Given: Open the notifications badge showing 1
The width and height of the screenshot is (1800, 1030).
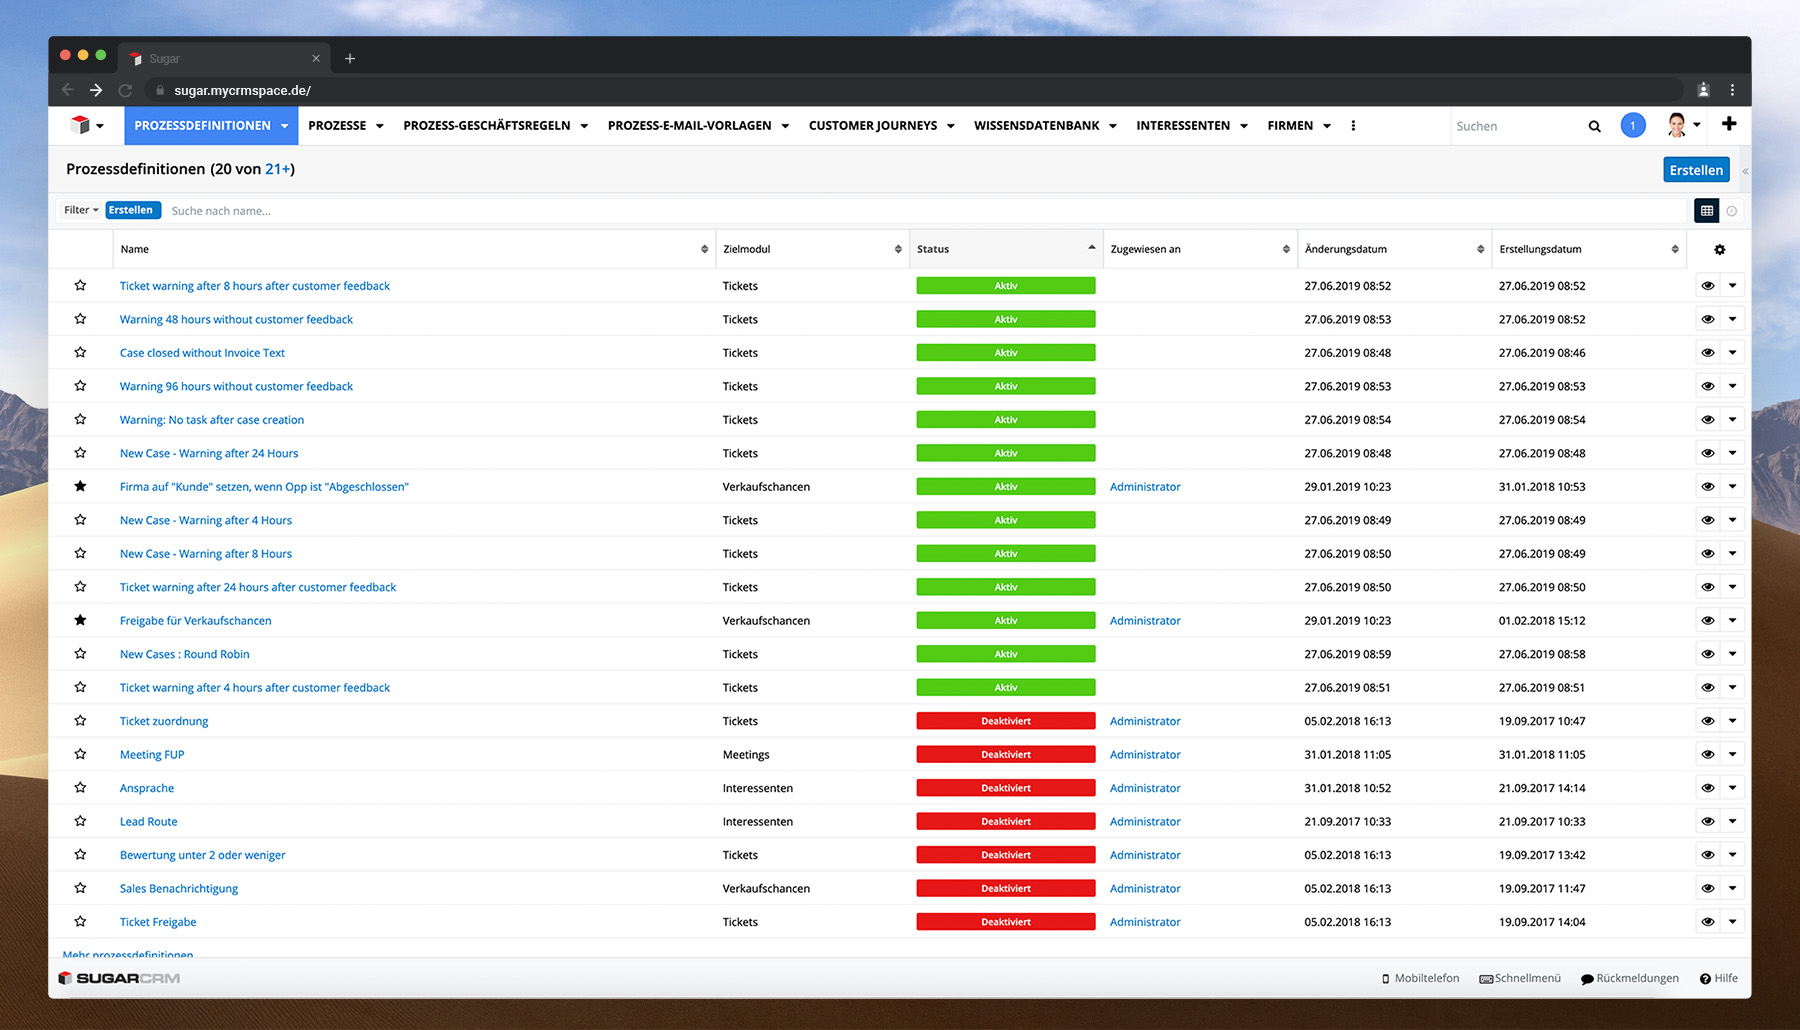Looking at the screenshot, I should pos(1632,126).
